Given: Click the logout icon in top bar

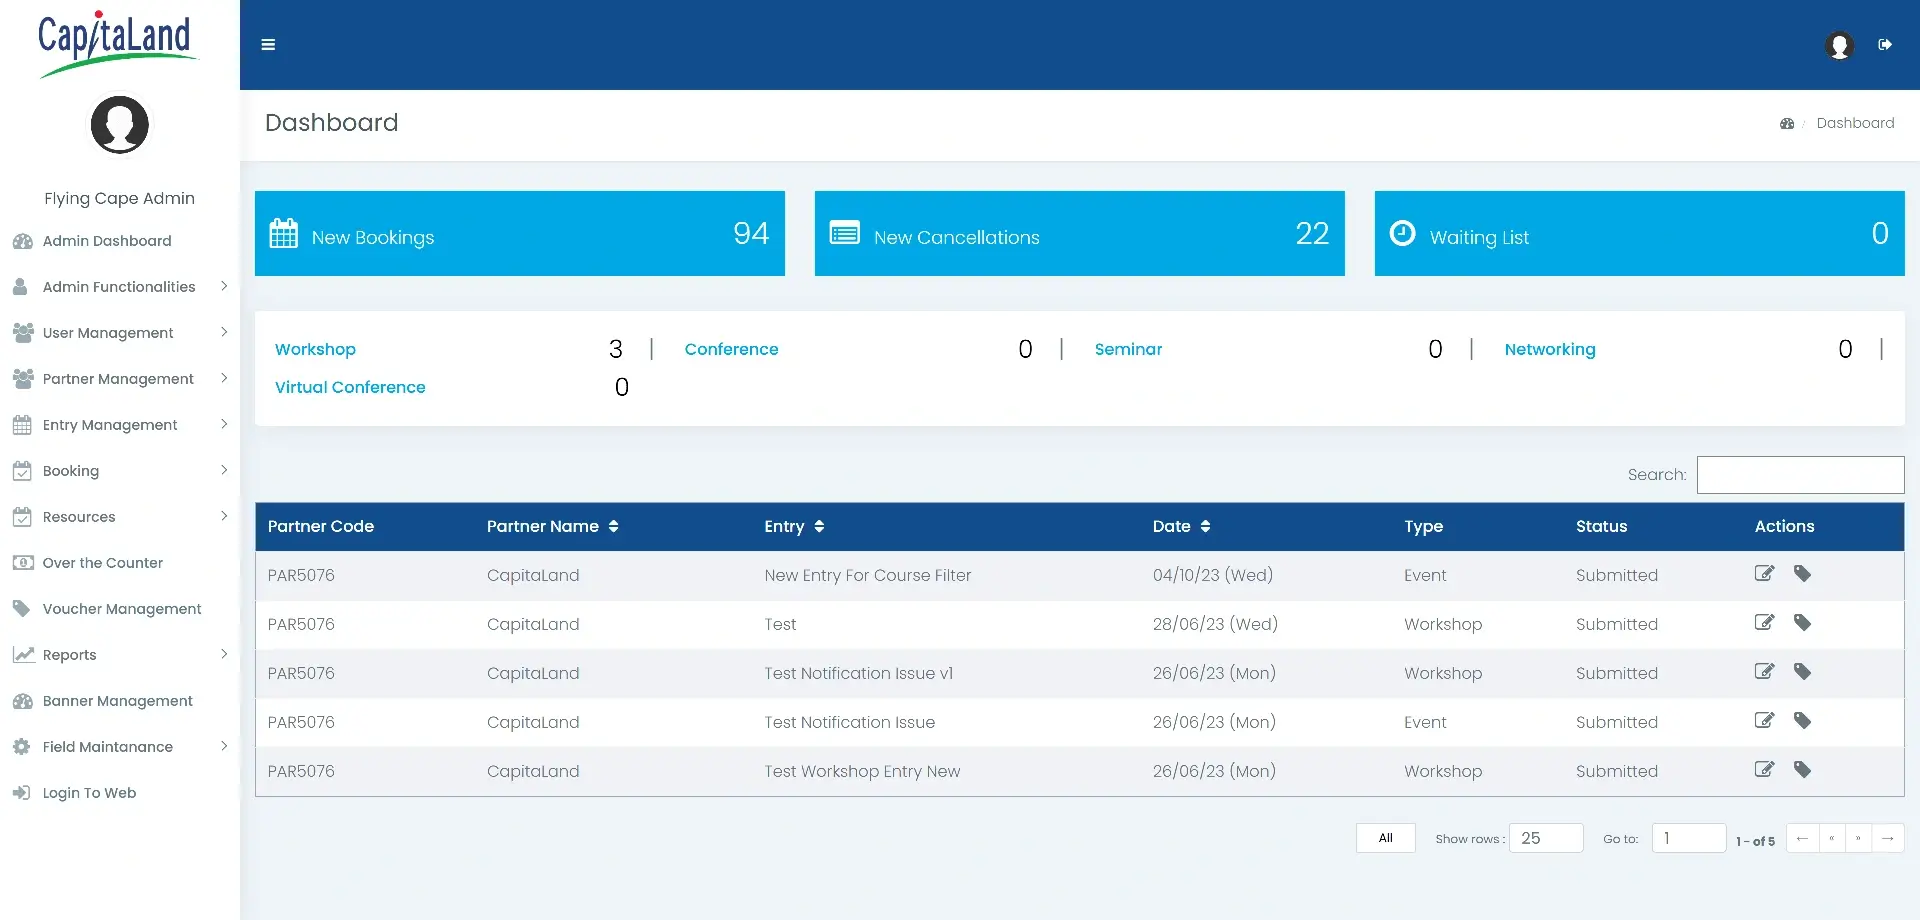Looking at the screenshot, I should 1885,45.
